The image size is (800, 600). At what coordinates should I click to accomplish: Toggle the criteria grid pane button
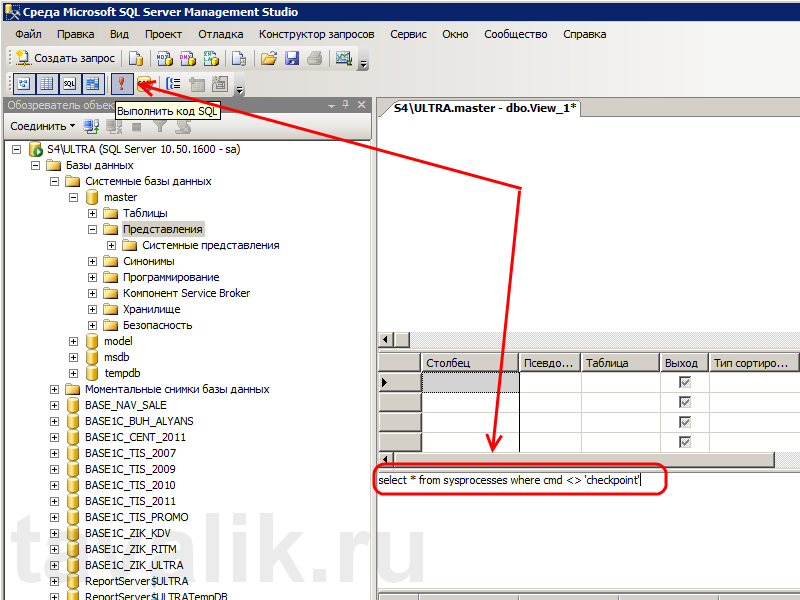tap(47, 84)
